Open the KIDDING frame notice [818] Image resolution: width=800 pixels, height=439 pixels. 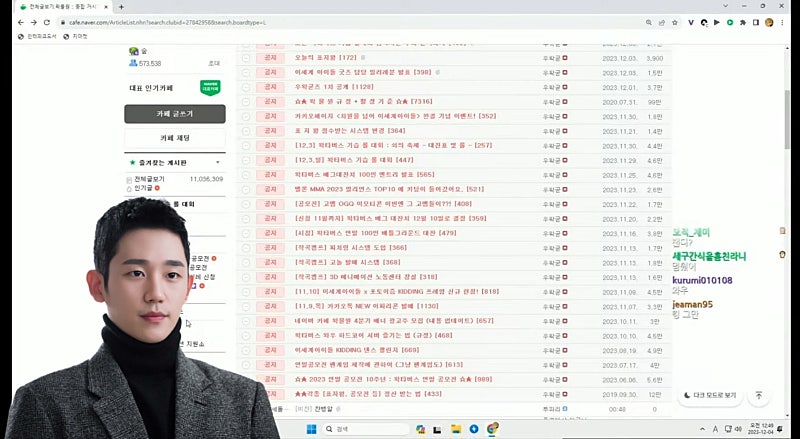pos(397,291)
